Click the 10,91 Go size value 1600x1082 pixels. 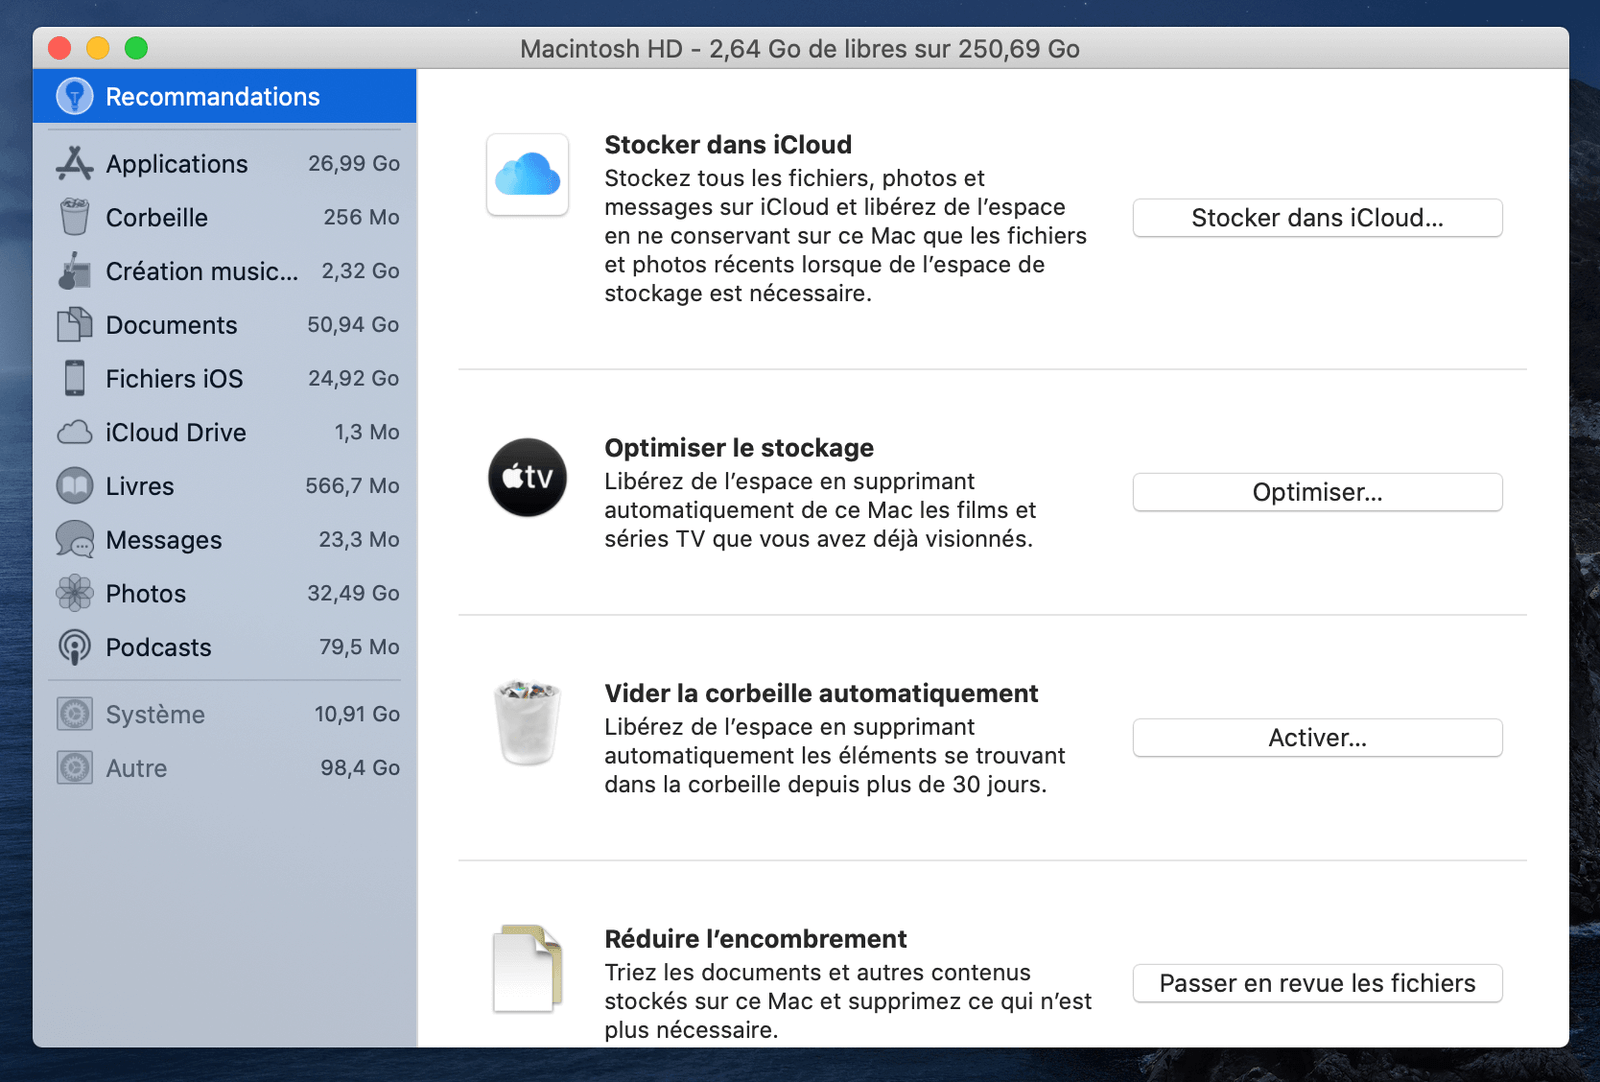357,714
